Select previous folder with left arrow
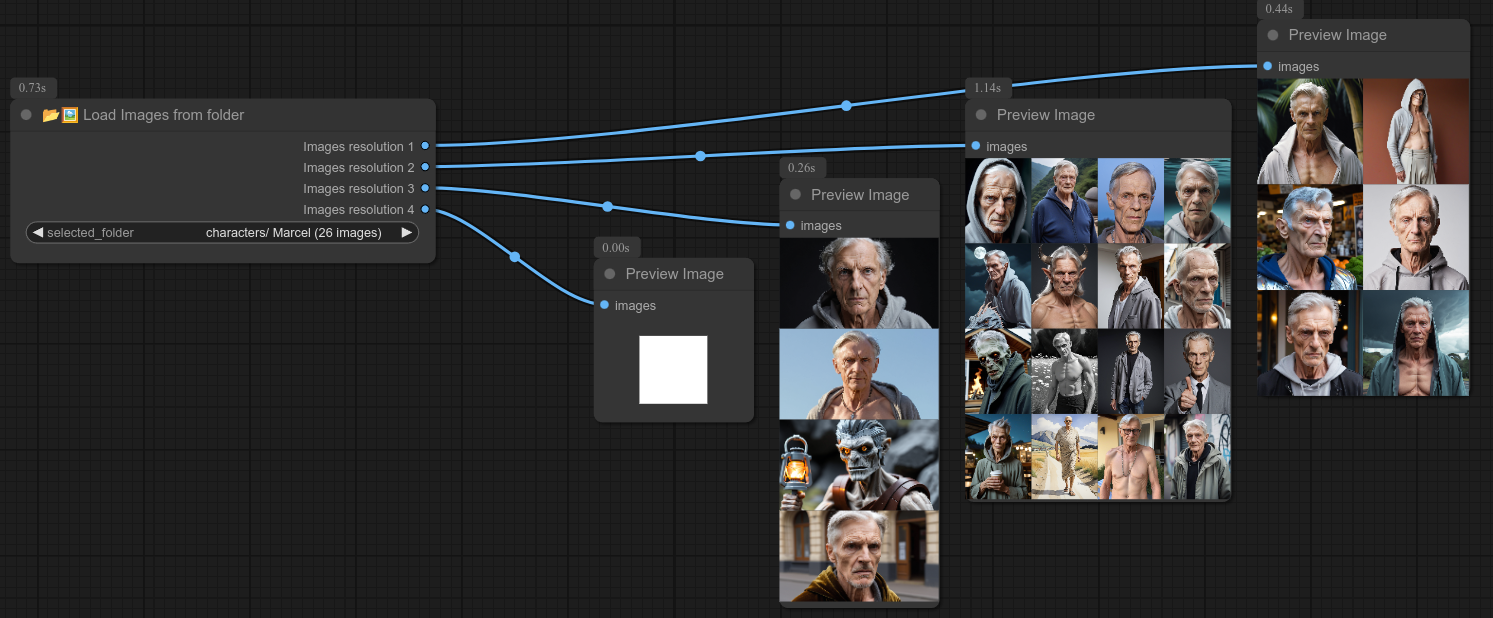 [38, 233]
